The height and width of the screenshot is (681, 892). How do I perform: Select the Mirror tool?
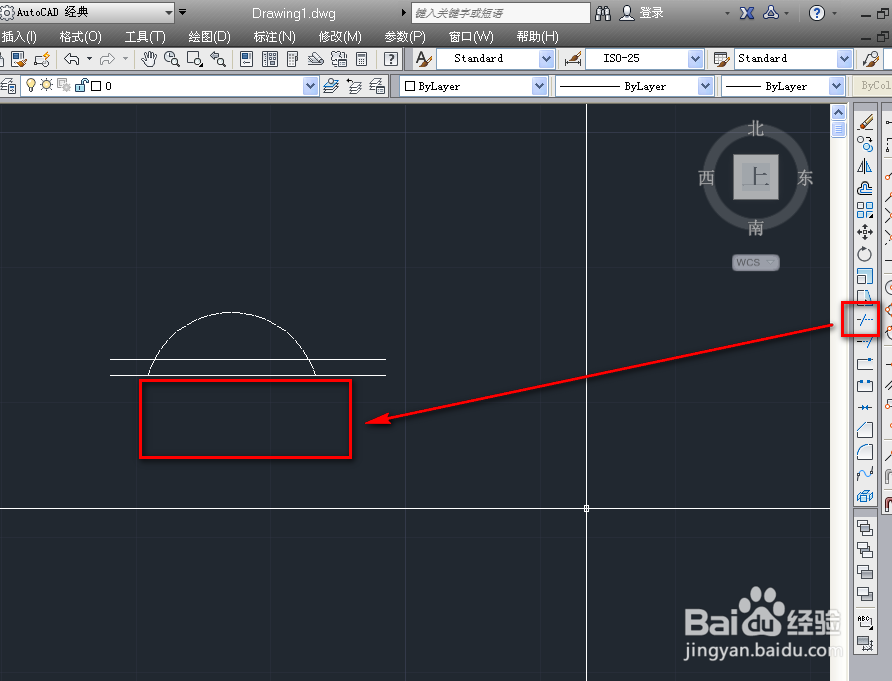pos(865,166)
